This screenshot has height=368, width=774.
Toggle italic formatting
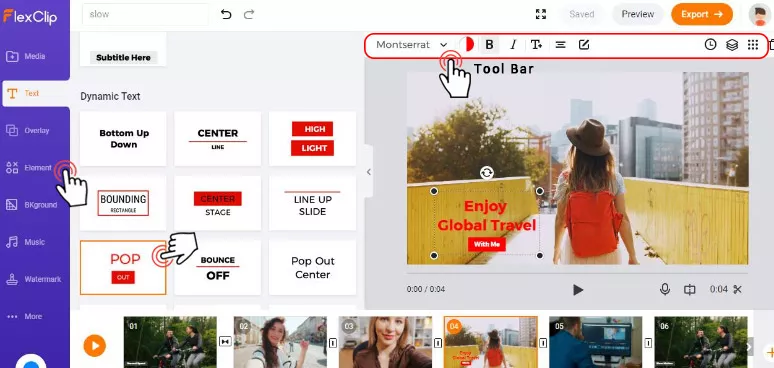point(513,45)
